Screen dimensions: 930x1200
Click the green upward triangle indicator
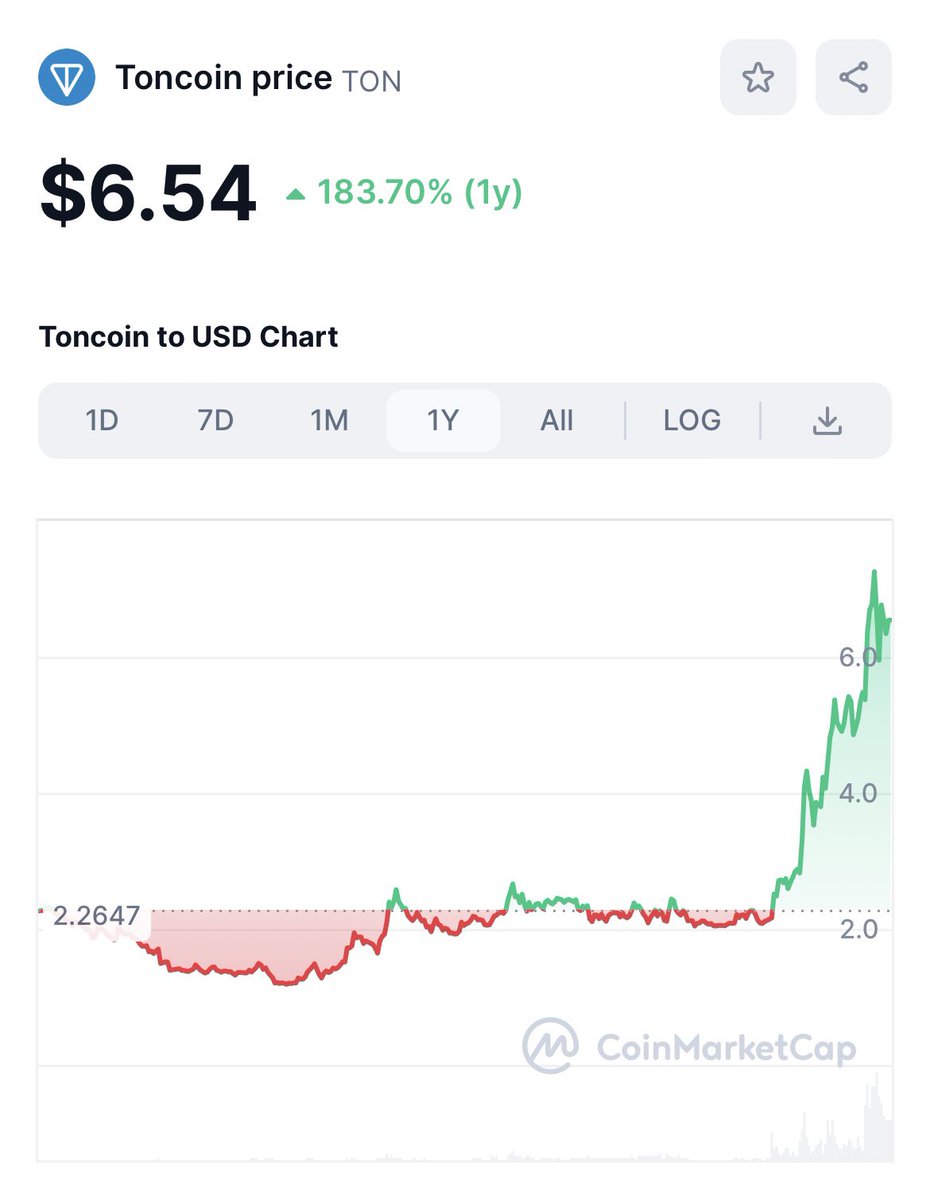(295, 194)
